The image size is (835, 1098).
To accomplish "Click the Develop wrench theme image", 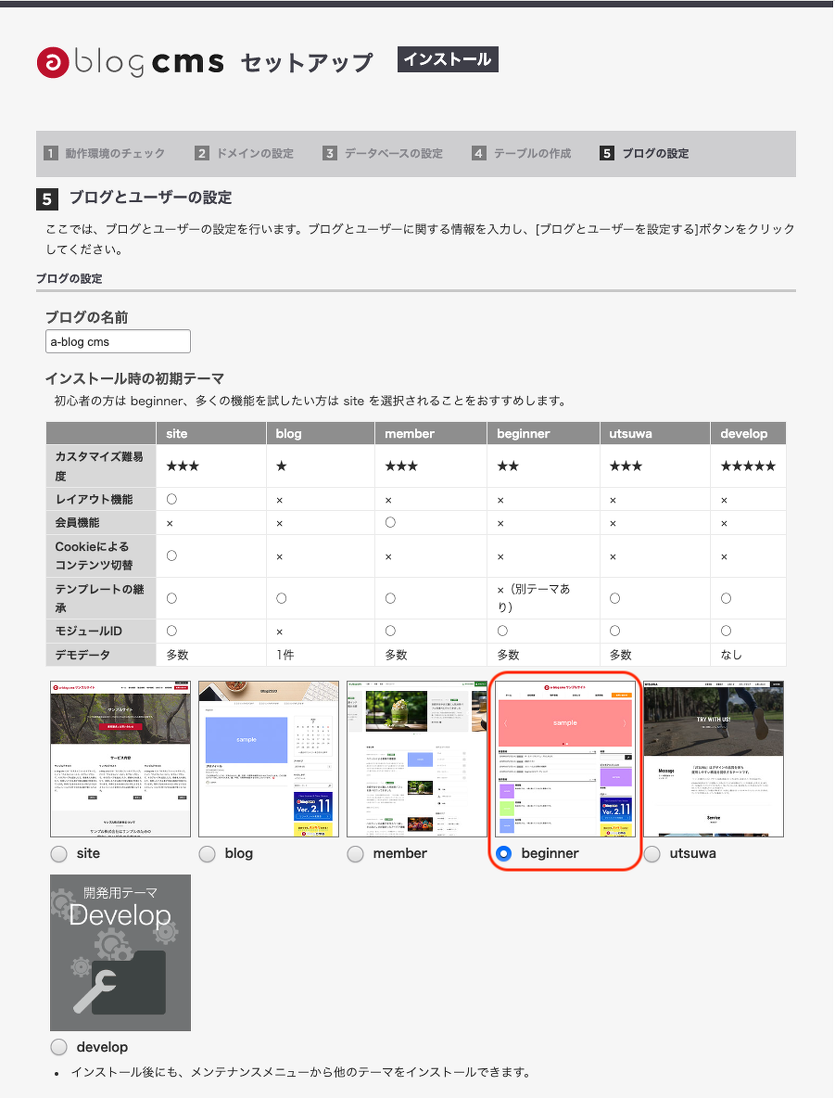I will [x=120, y=952].
